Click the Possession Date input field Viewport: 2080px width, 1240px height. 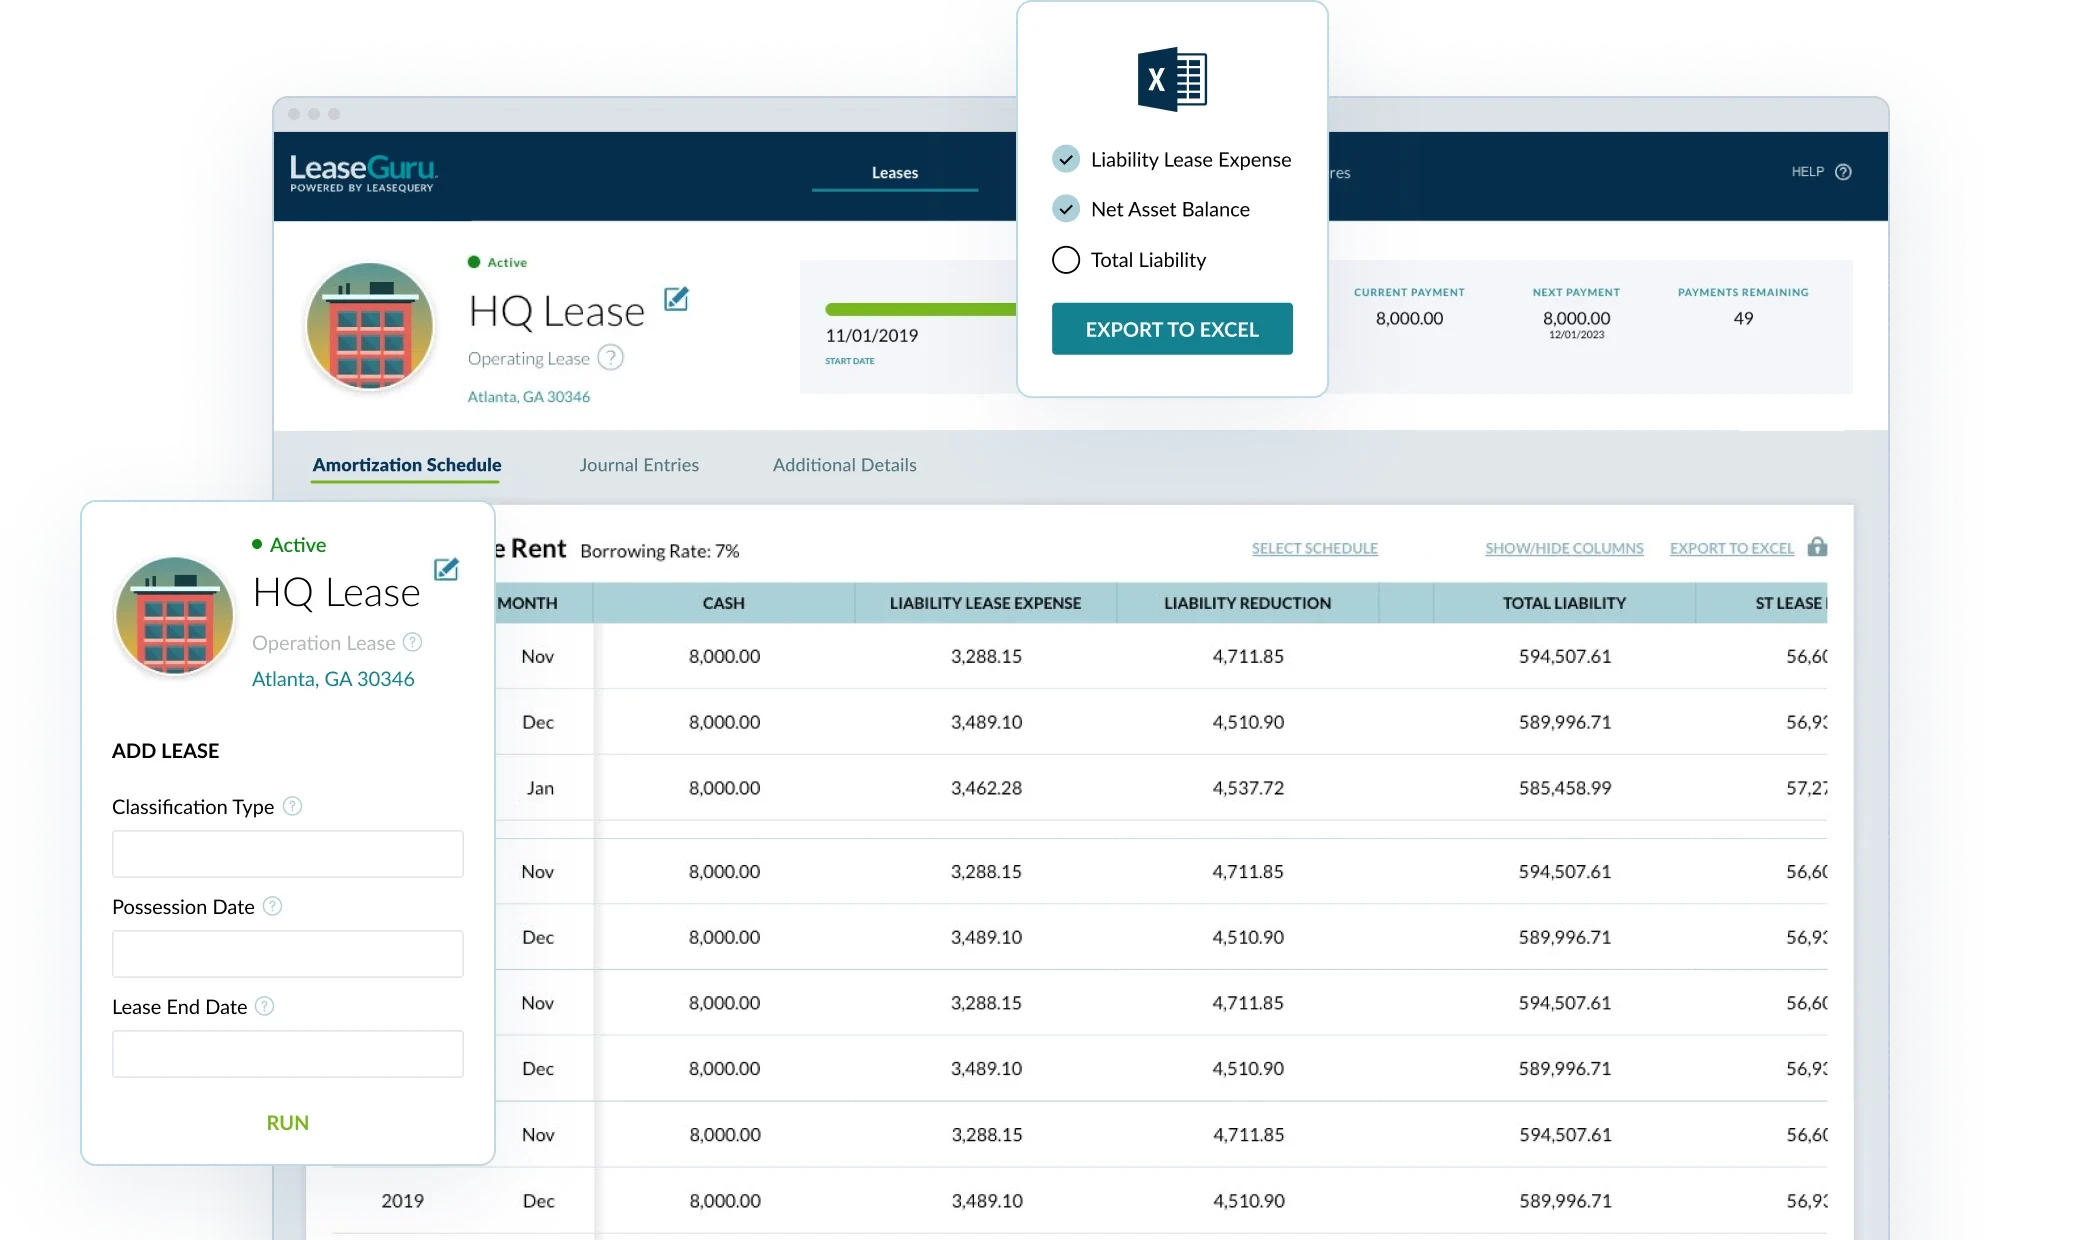coord(287,953)
